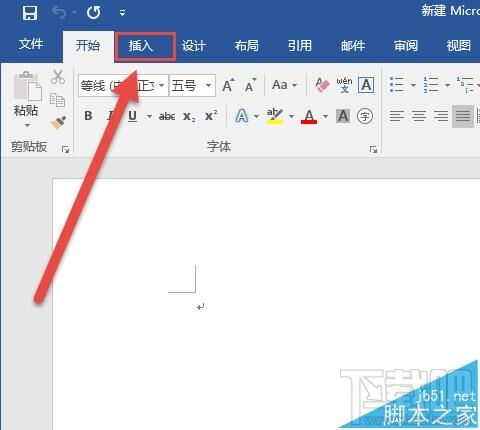The width and height of the screenshot is (480, 430).
Task: Toggle Subscript formatting
Action: [189, 117]
